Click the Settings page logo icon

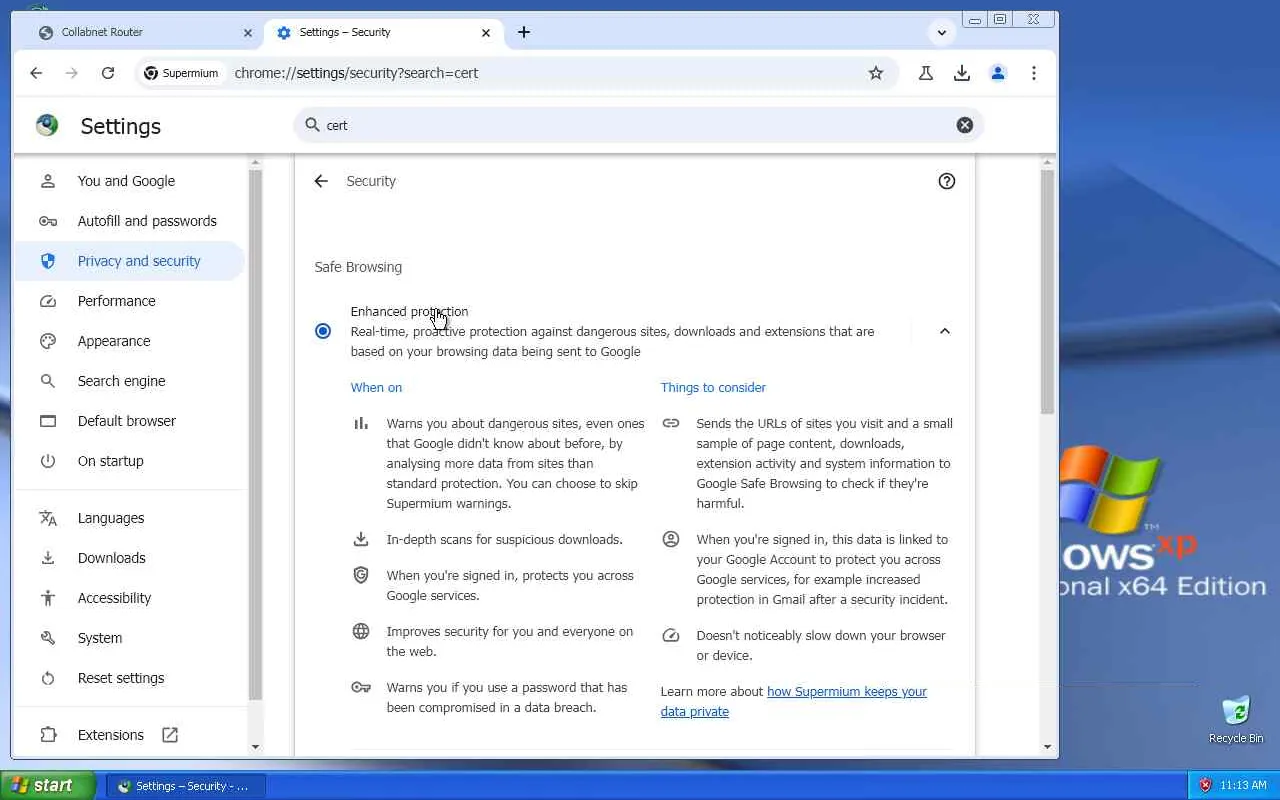pos(47,125)
